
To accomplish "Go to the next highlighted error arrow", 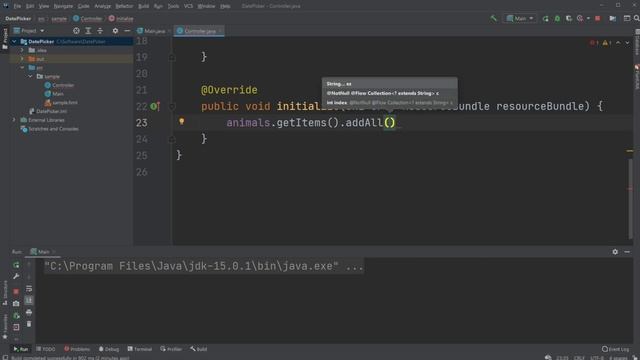I will coord(627,43).
